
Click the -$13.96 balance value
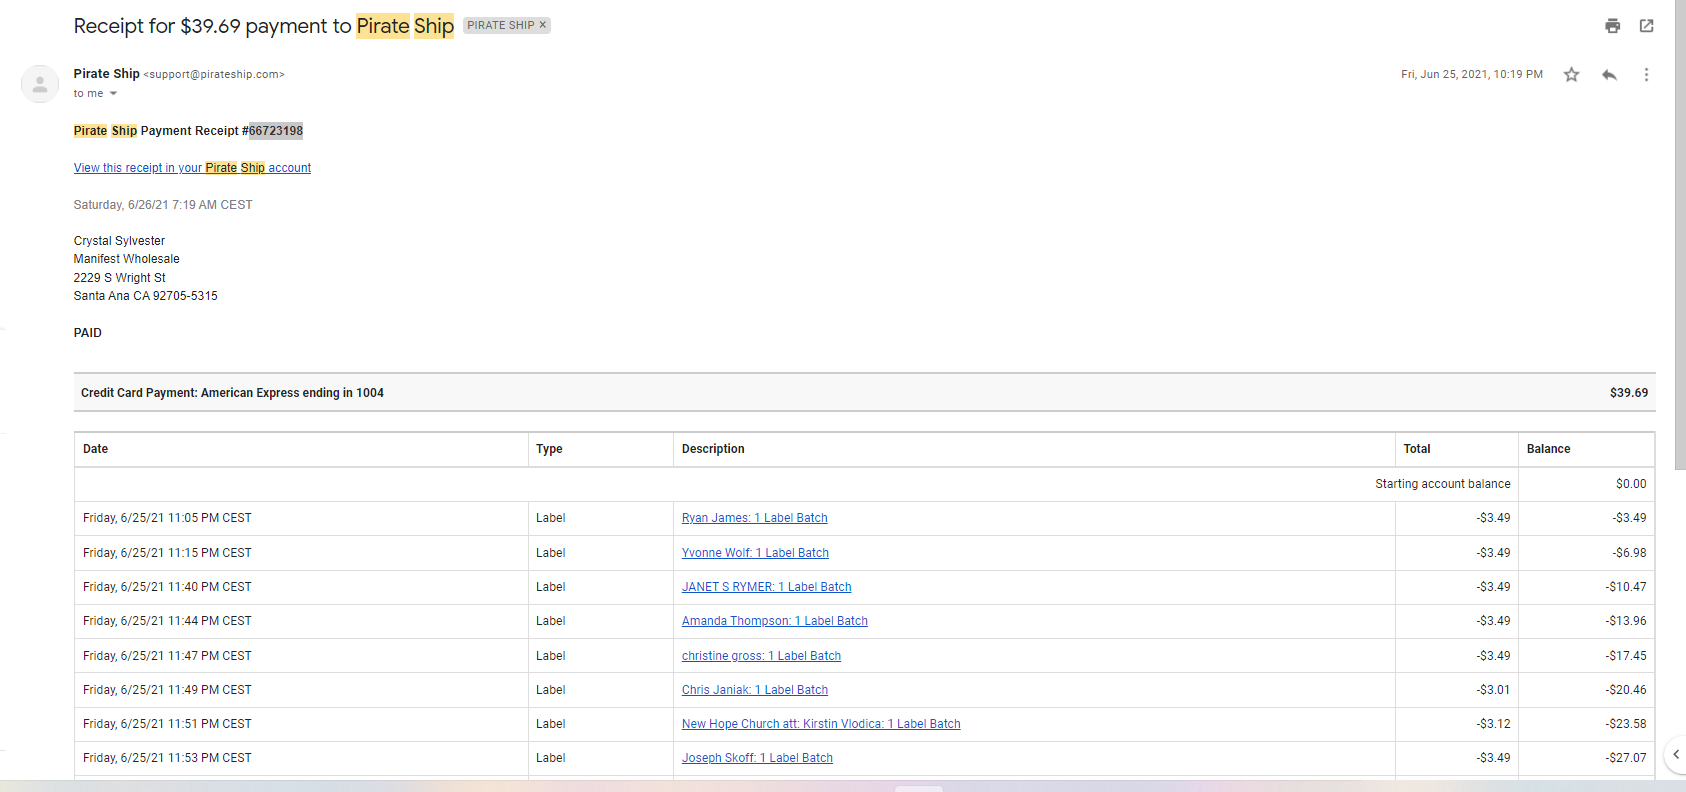(x=1626, y=621)
